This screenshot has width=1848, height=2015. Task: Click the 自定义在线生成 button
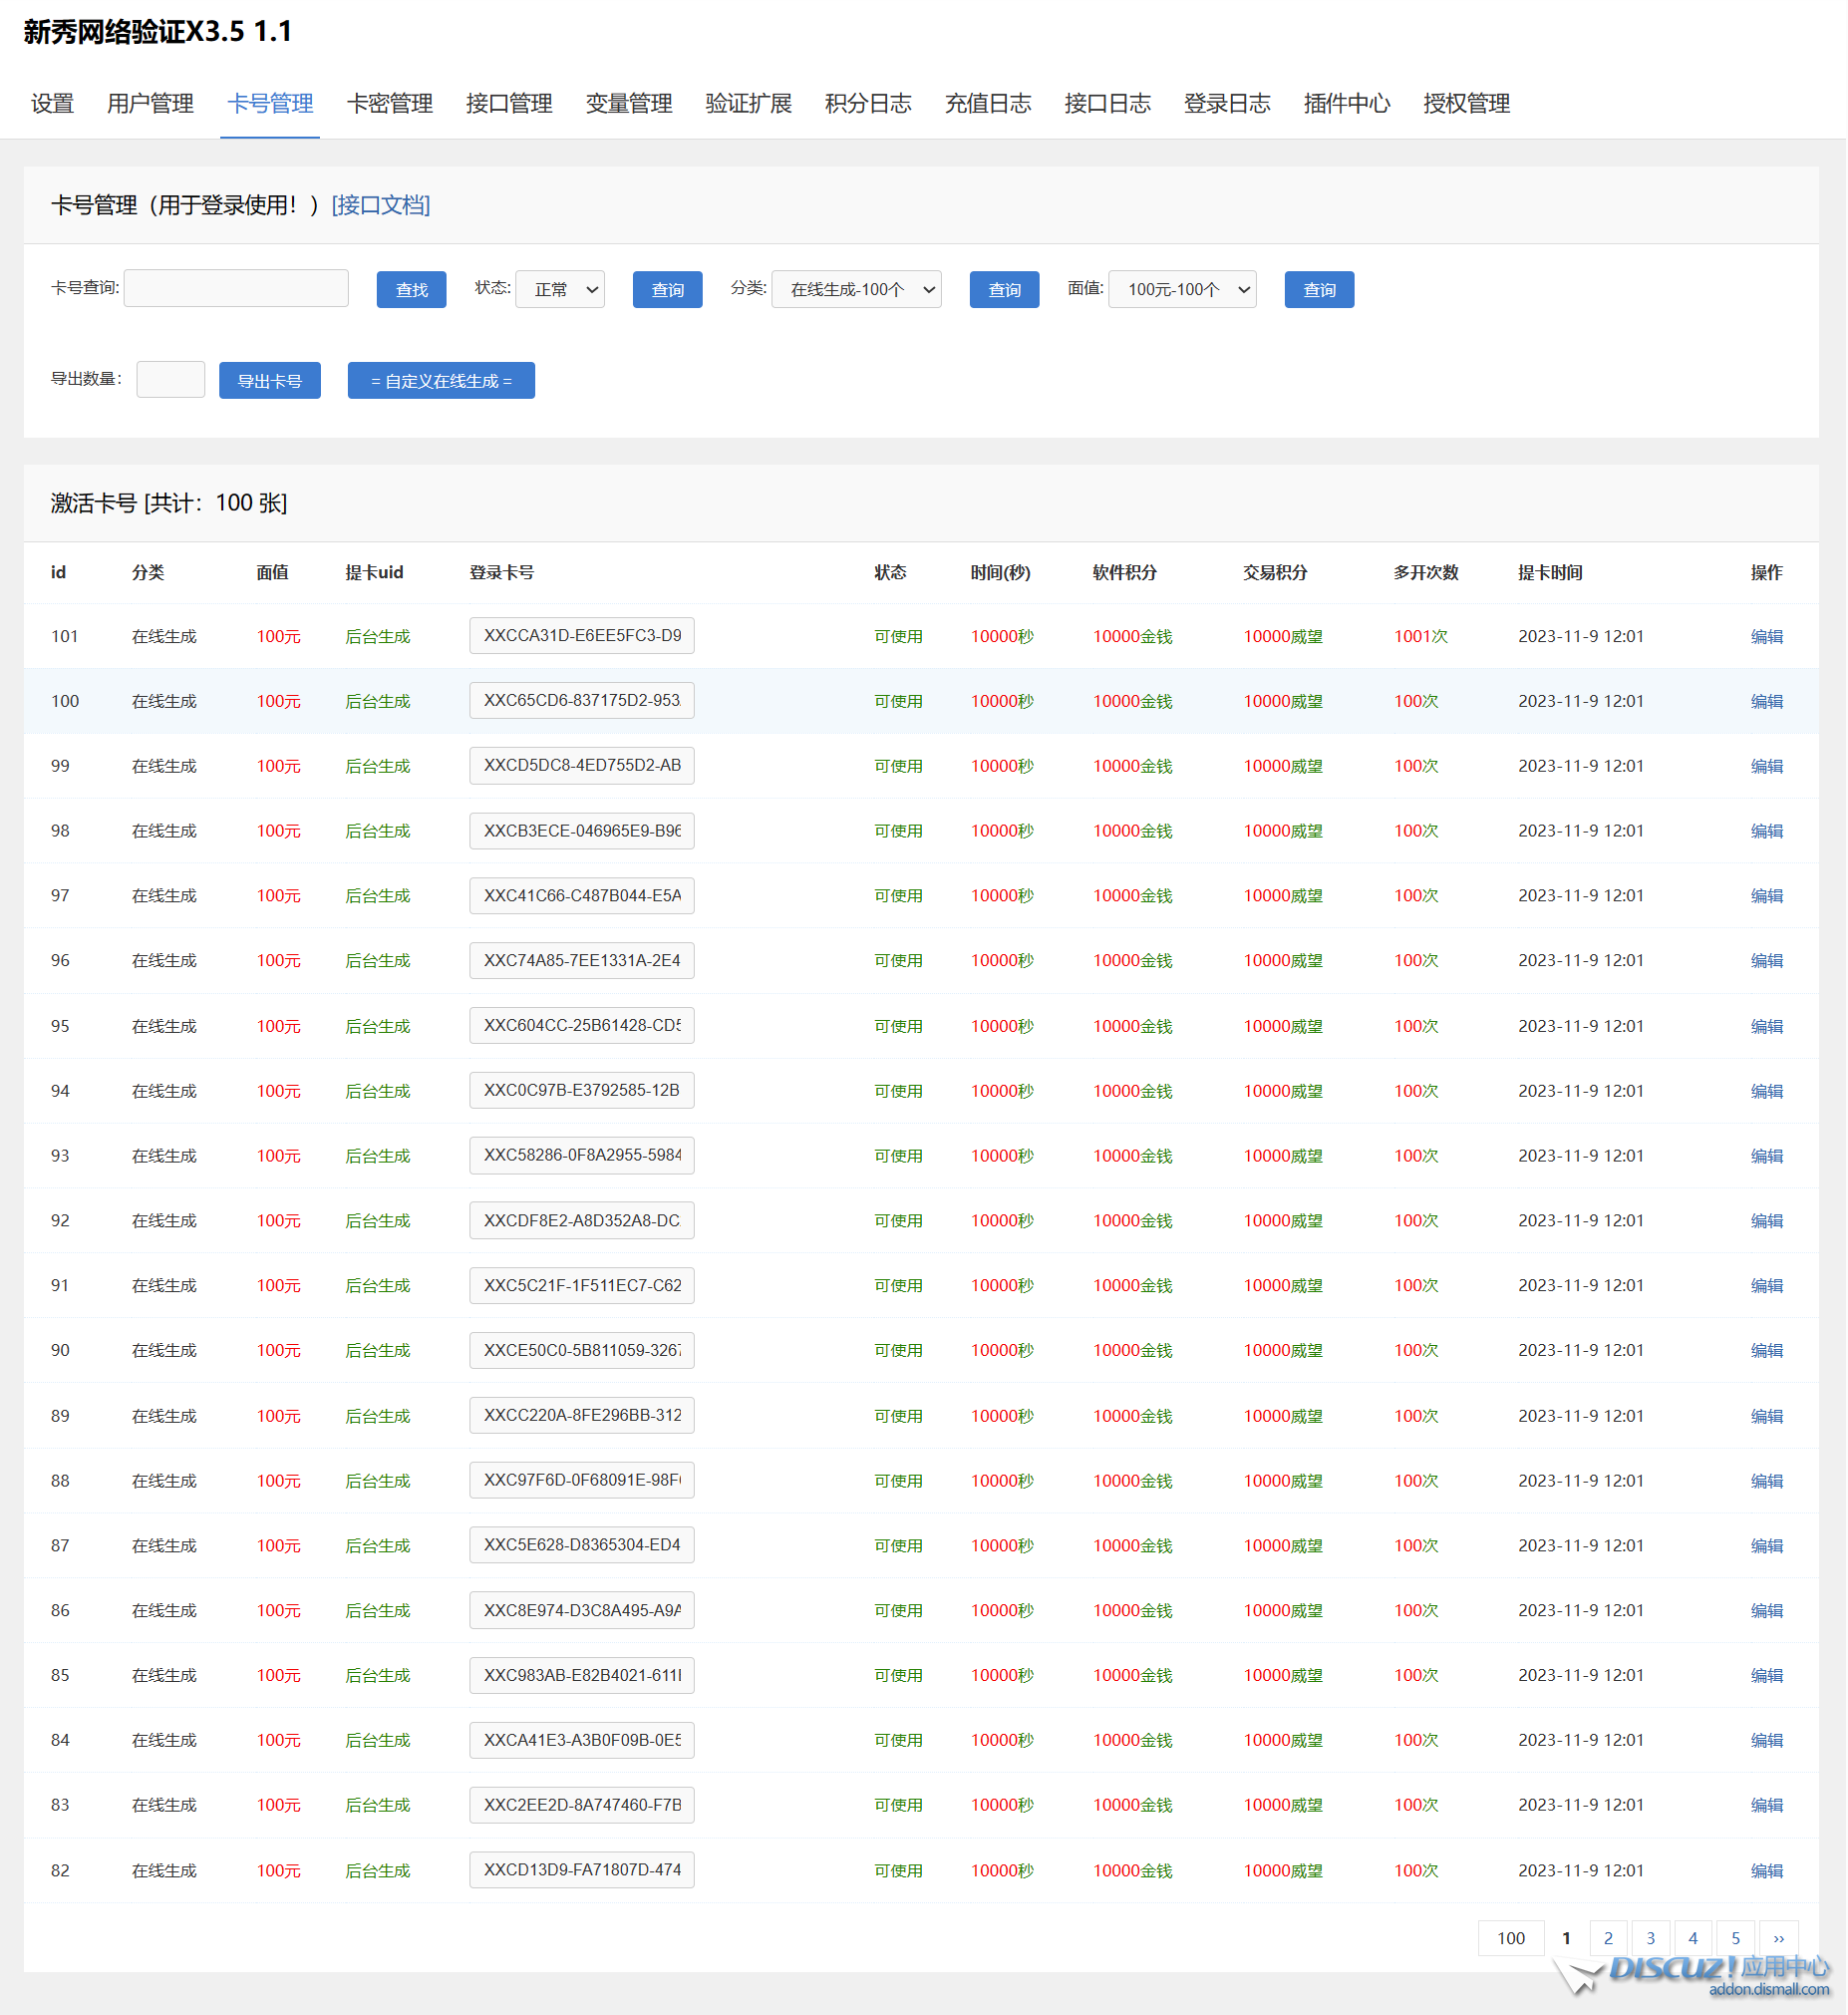[x=441, y=381]
